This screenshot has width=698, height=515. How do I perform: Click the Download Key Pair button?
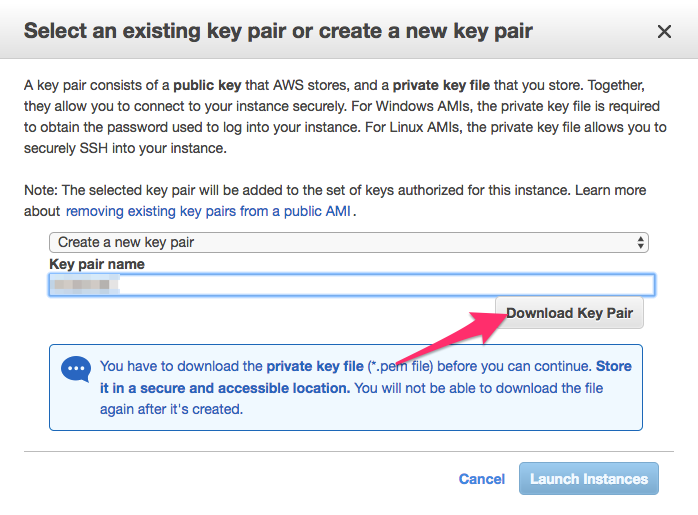pos(569,313)
